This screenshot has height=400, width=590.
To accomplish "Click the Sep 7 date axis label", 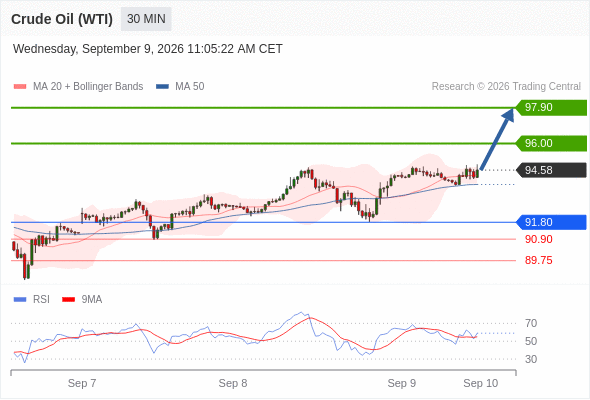I will (82, 383).
